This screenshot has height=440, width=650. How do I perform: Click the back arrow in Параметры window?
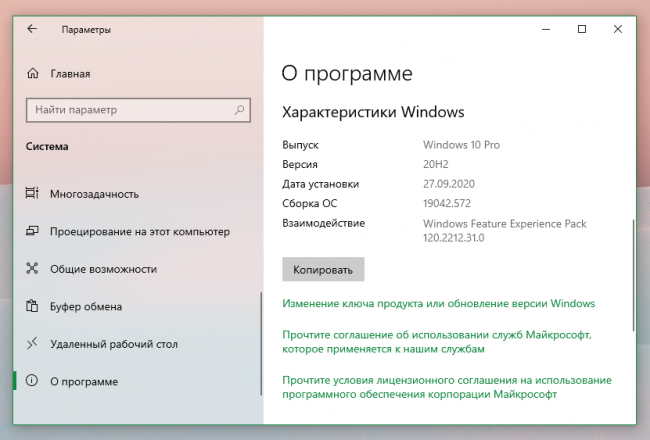(32, 29)
